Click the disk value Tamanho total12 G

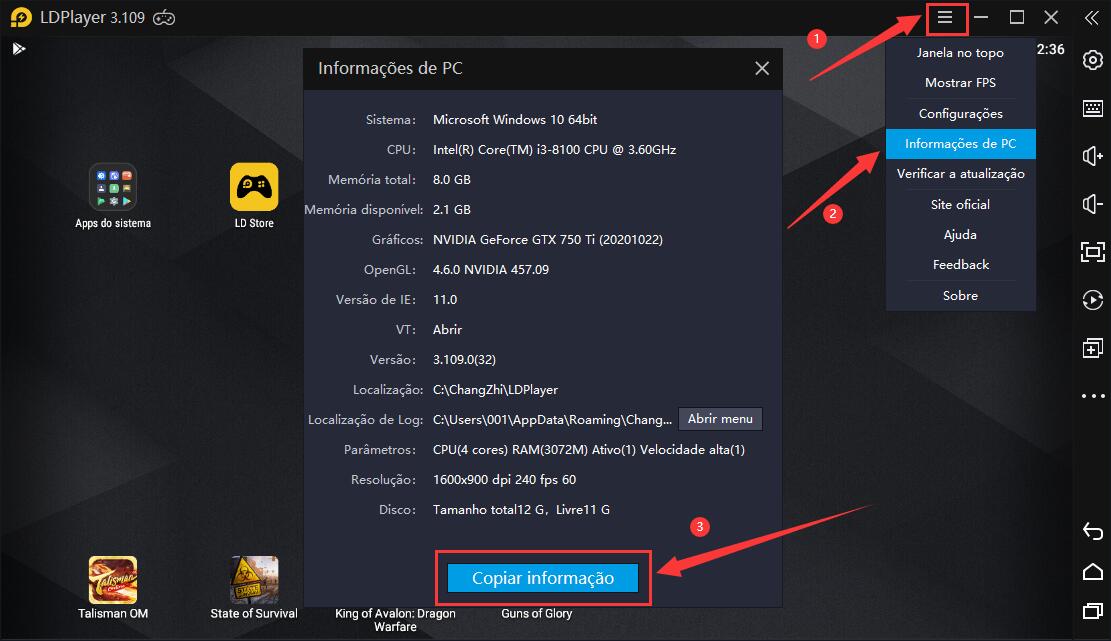tap(521, 509)
